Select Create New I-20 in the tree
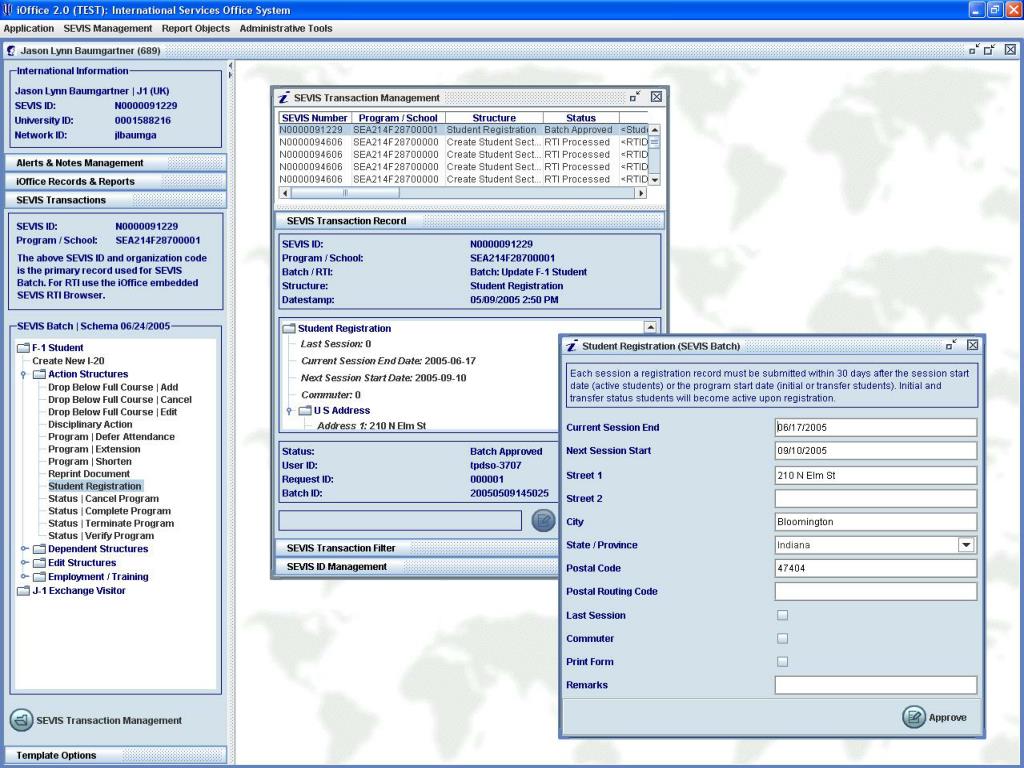Screen dimensions: 1024x768 click(69, 361)
